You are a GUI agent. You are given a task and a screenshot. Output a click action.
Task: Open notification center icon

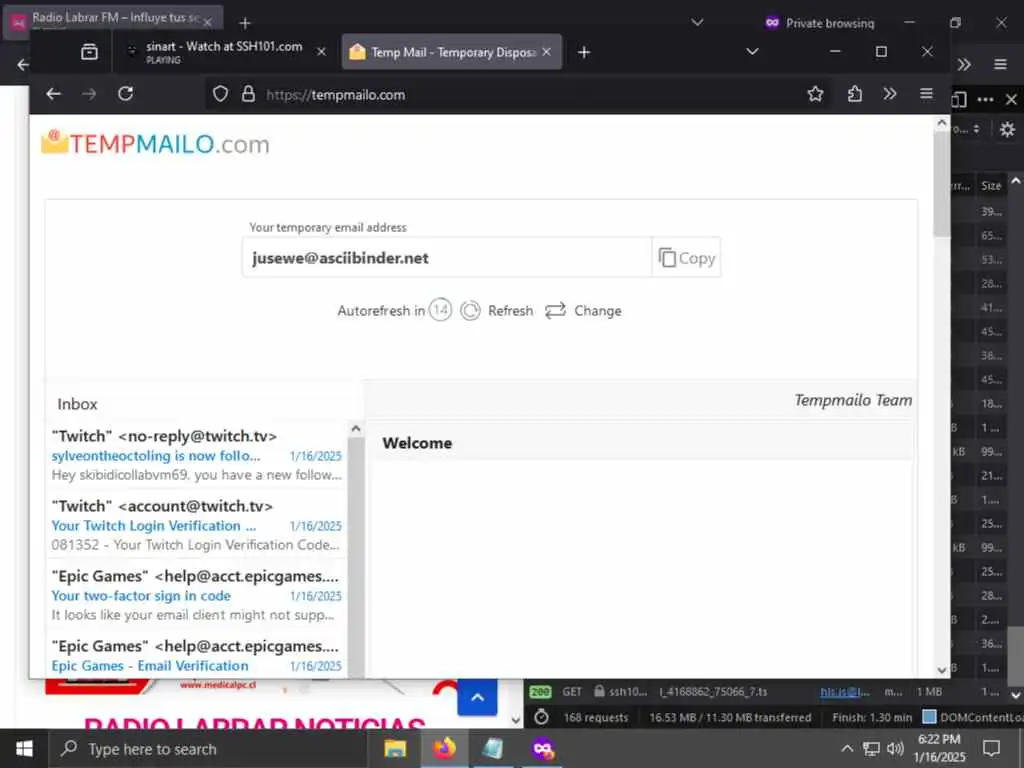pyautogui.click(x=991, y=748)
